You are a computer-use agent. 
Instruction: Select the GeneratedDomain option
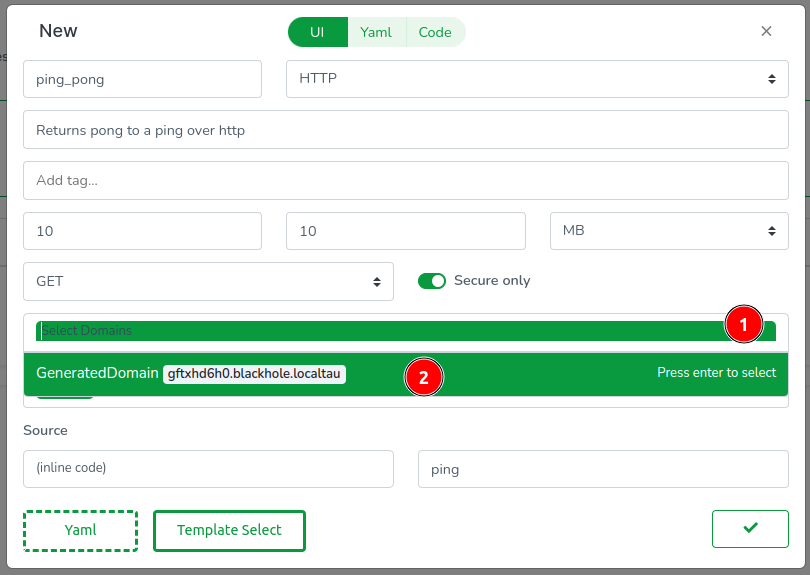(x=97, y=373)
